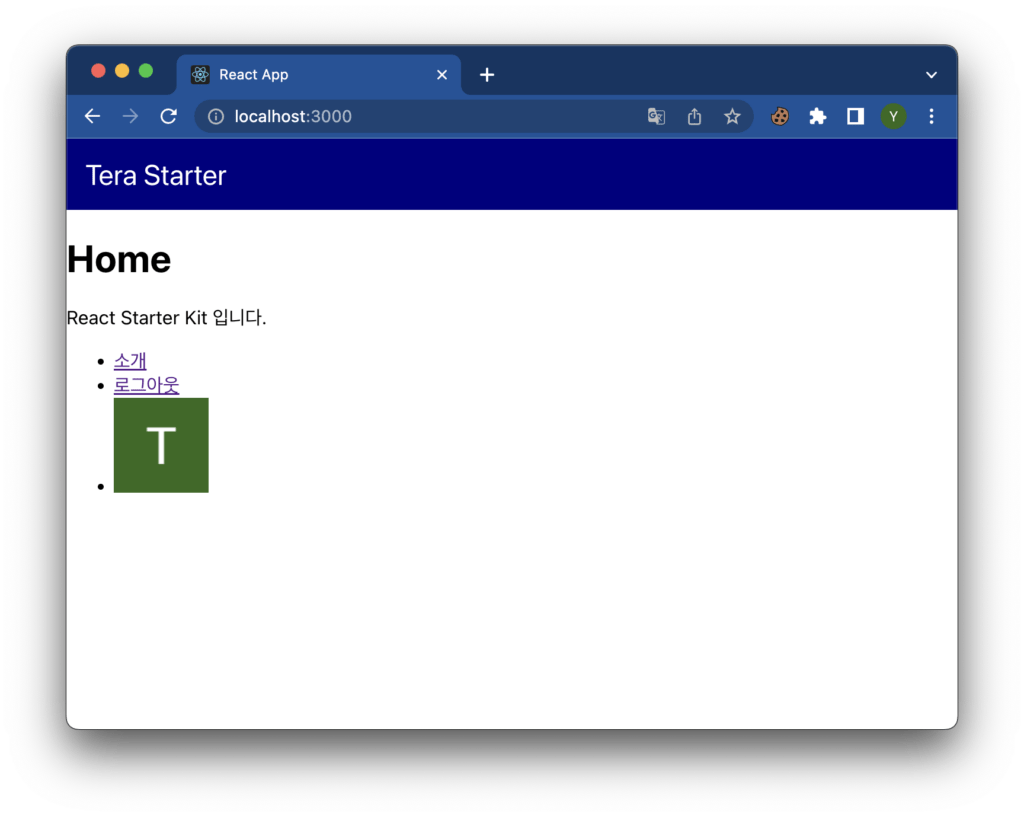Screen dimensions: 1024x817
Task: Toggle the browser side panel
Action: 855,117
